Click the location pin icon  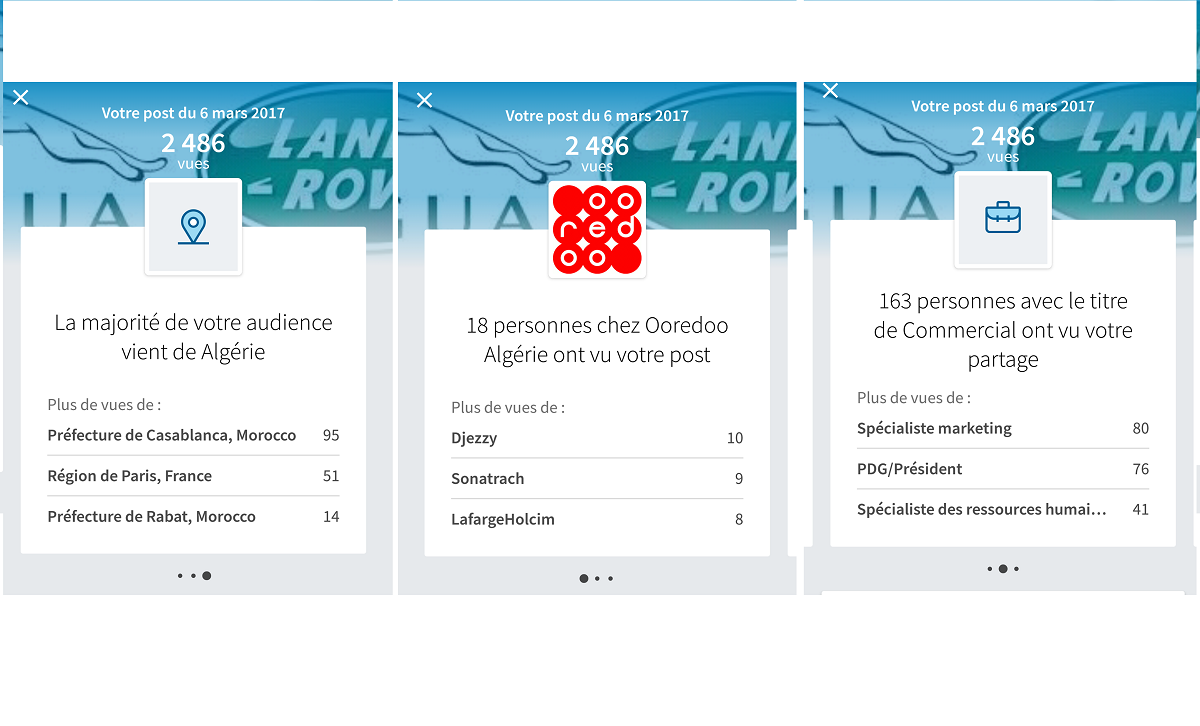click(193, 227)
